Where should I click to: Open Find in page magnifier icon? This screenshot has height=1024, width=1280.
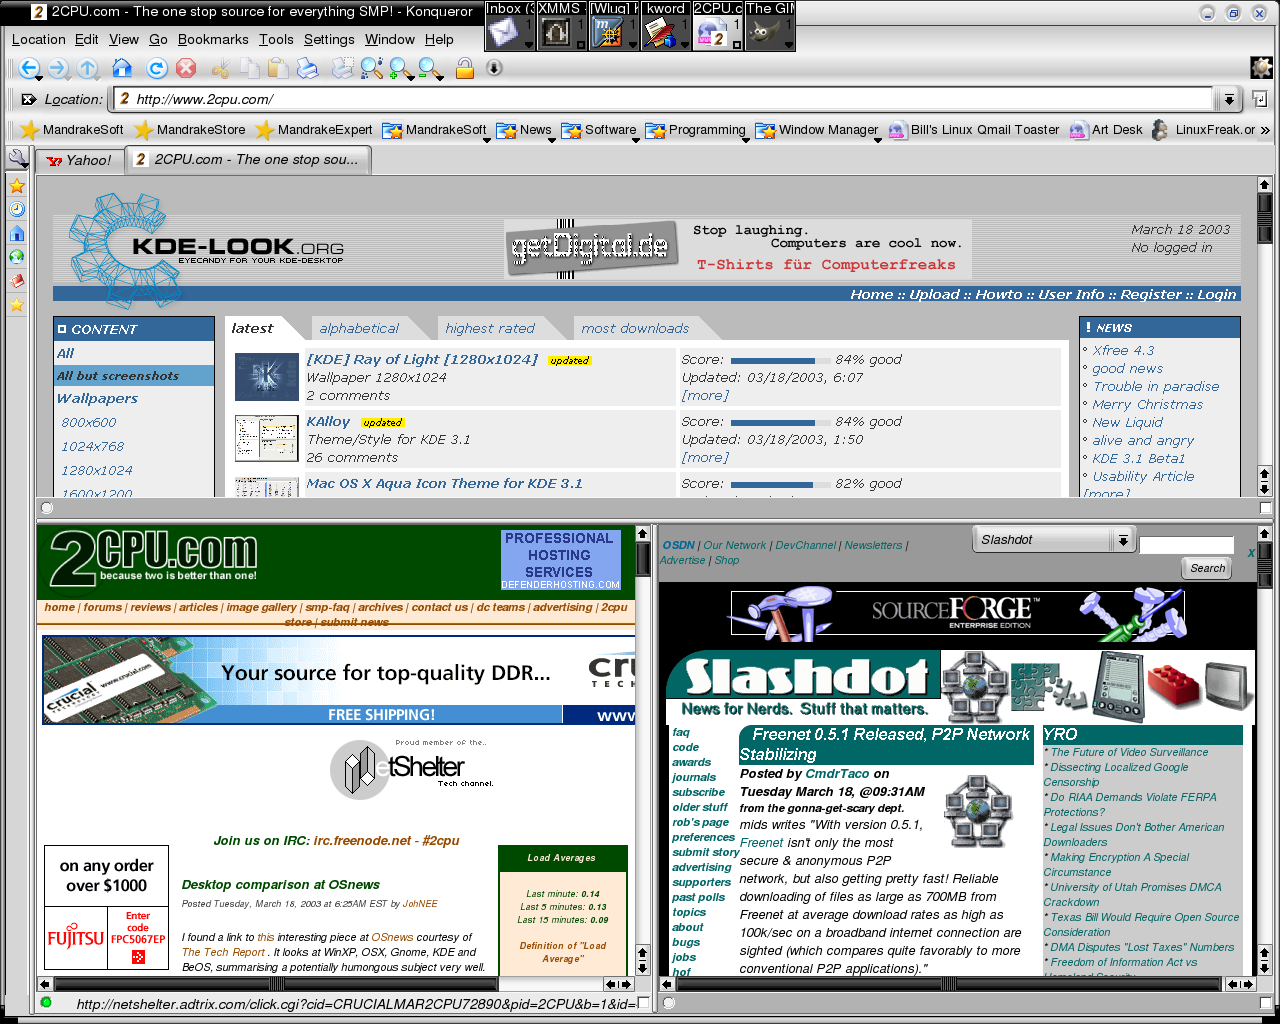(x=372, y=68)
